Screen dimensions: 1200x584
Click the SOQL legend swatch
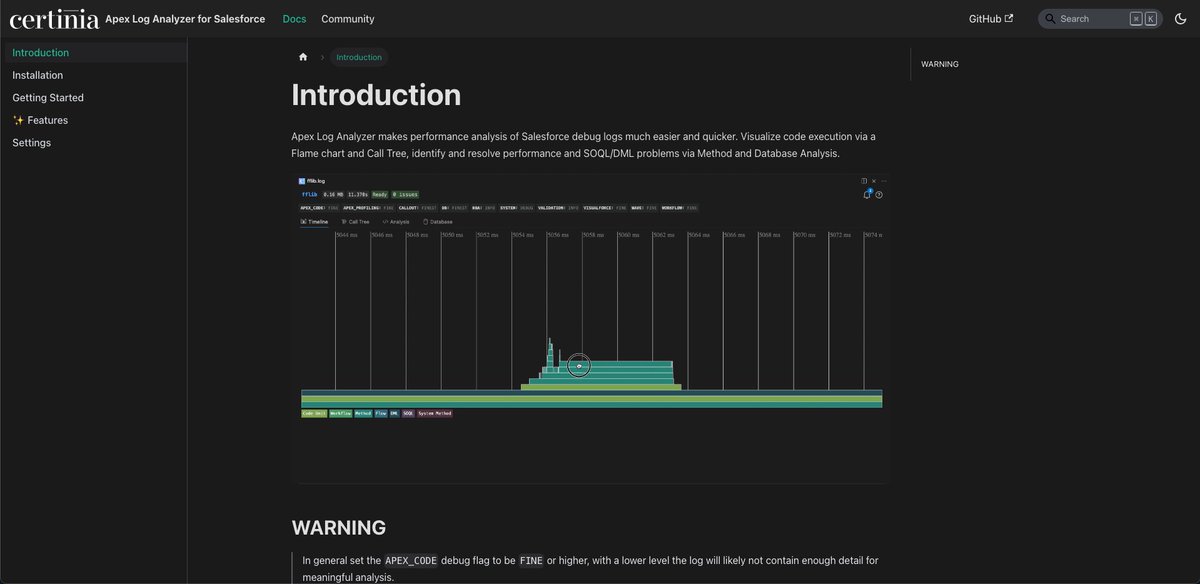pyautogui.click(x=408, y=413)
